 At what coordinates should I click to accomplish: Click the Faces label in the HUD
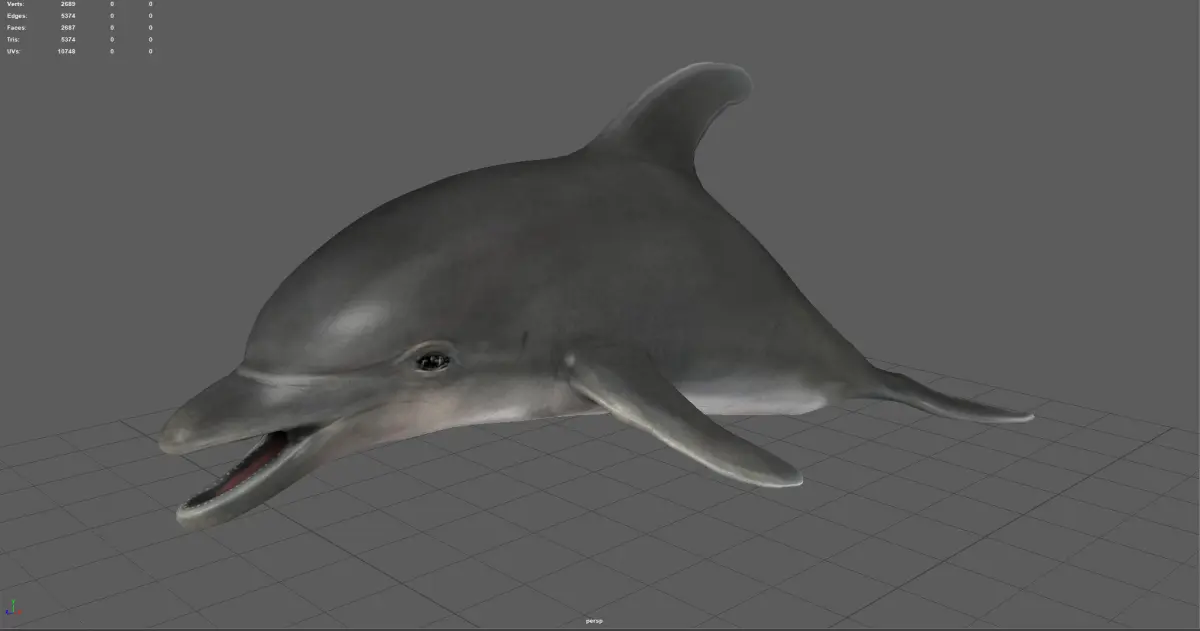(16, 28)
